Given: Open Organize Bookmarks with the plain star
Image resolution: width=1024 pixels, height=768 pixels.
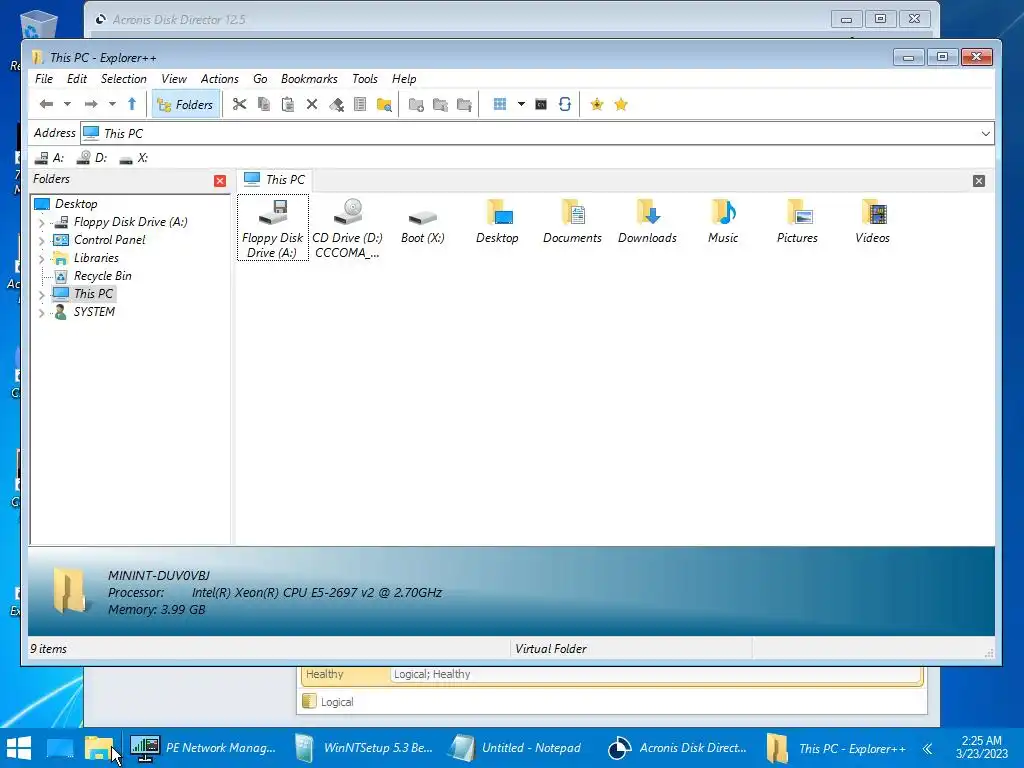Looking at the screenshot, I should [621, 104].
